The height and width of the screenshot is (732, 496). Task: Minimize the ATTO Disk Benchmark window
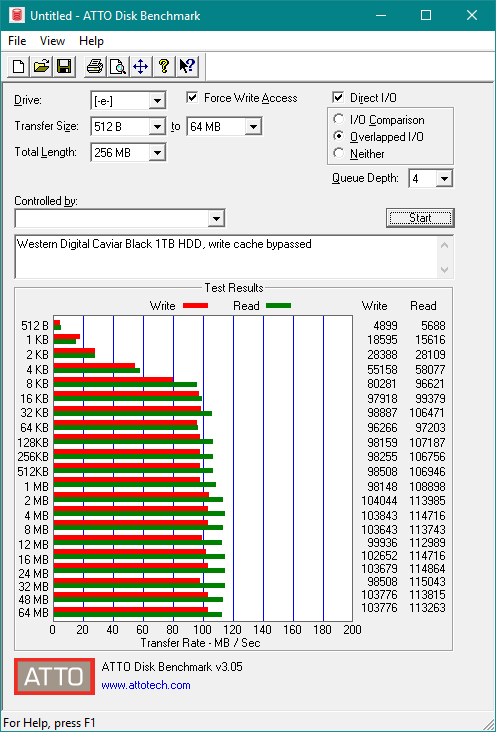tap(381, 15)
